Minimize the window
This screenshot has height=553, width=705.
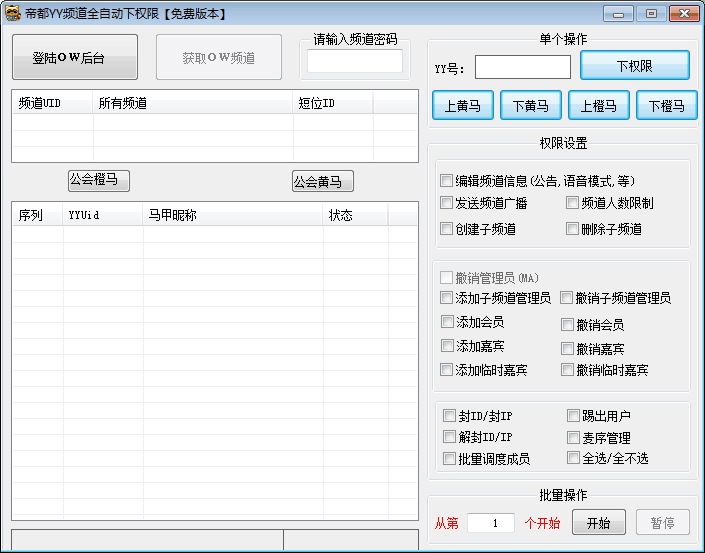pos(618,14)
